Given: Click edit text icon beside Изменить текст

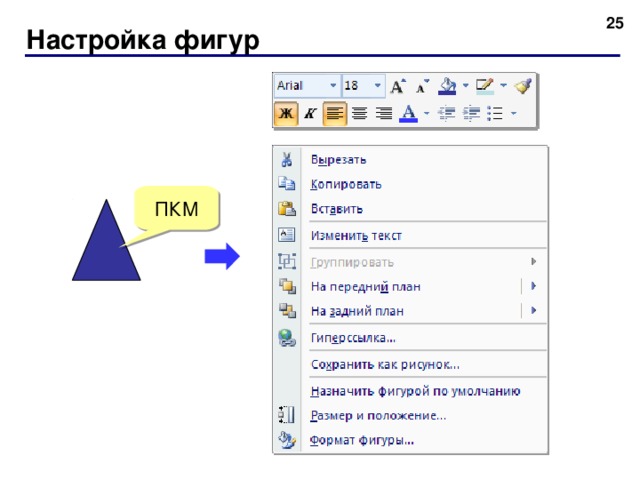Looking at the screenshot, I should coord(287,235).
